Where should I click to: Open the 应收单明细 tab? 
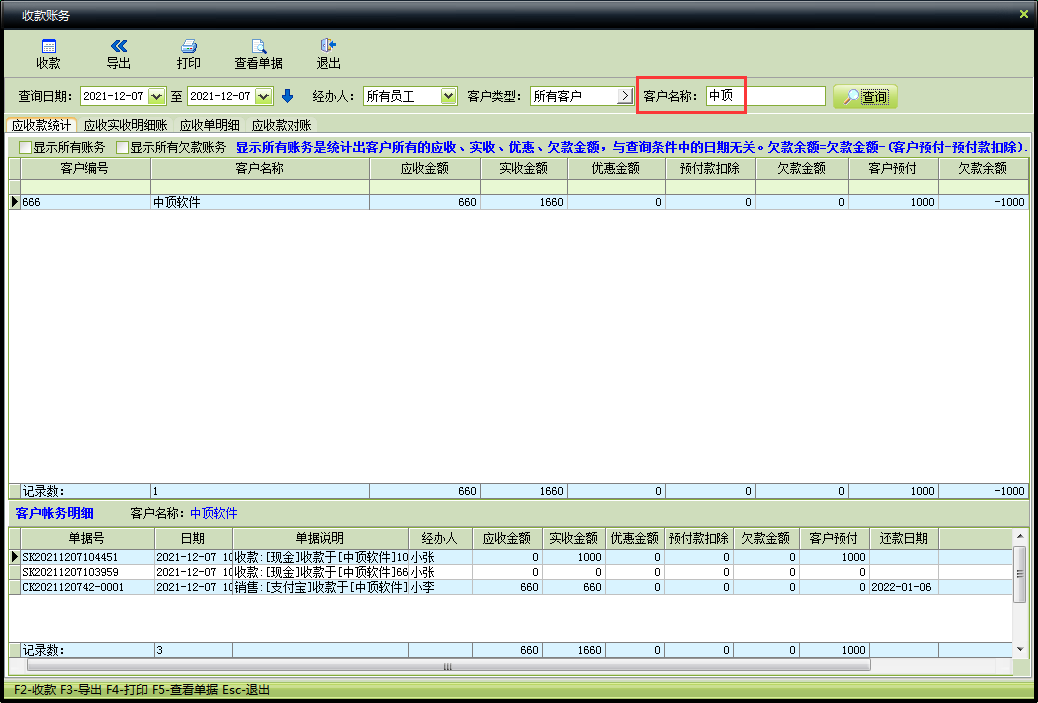[x=209, y=125]
